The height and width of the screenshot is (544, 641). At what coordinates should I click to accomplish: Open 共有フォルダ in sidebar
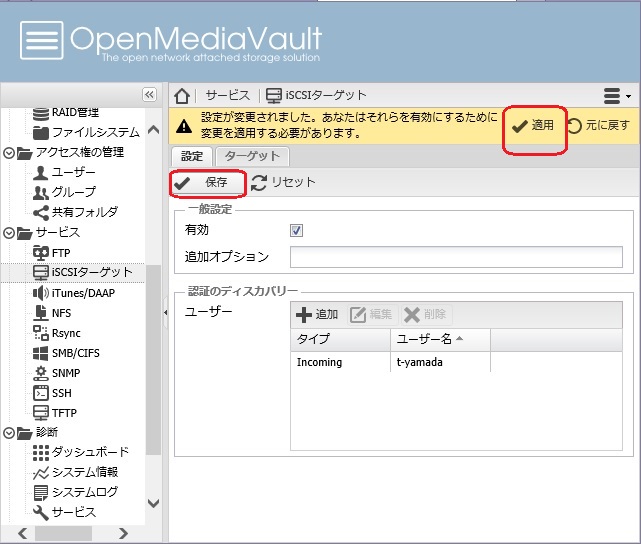75,212
